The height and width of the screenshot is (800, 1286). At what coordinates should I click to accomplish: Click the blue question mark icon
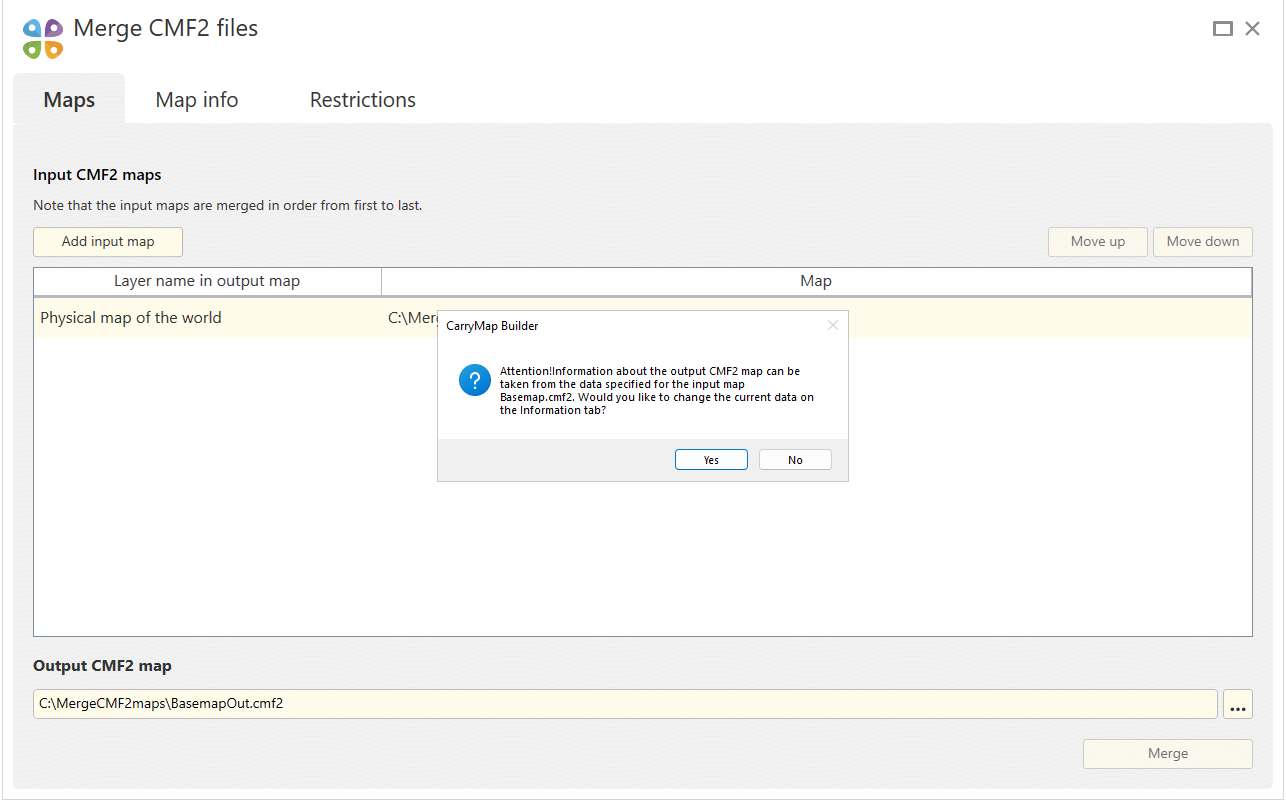click(475, 381)
